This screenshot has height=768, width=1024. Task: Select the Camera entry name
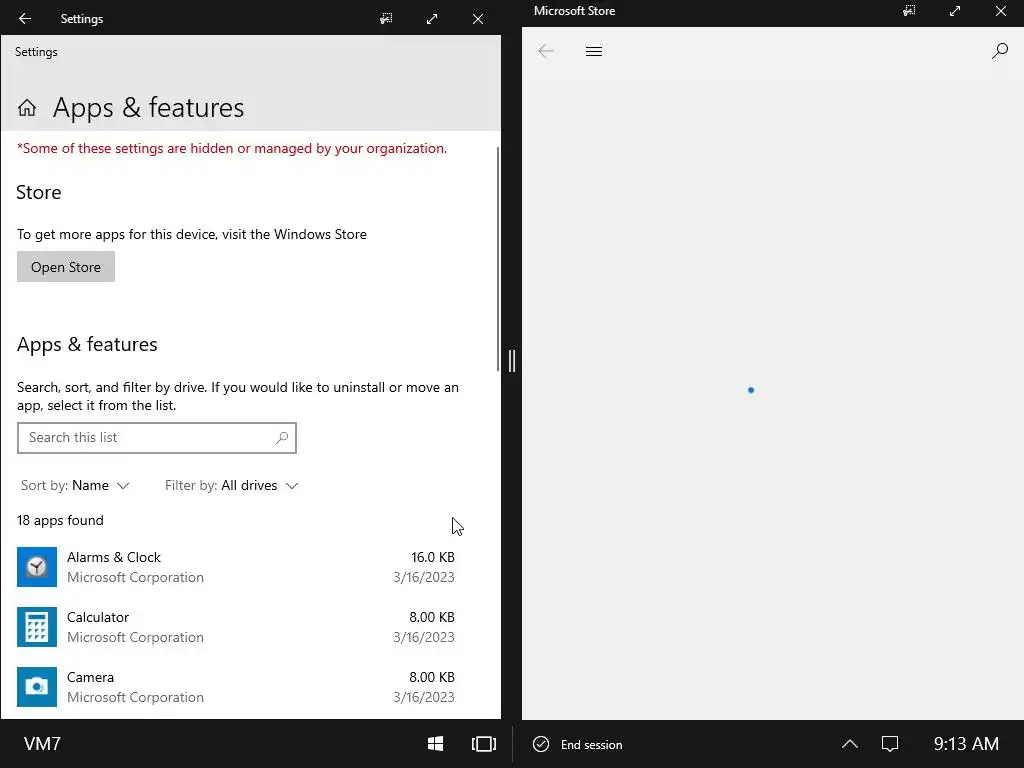[x=90, y=677]
